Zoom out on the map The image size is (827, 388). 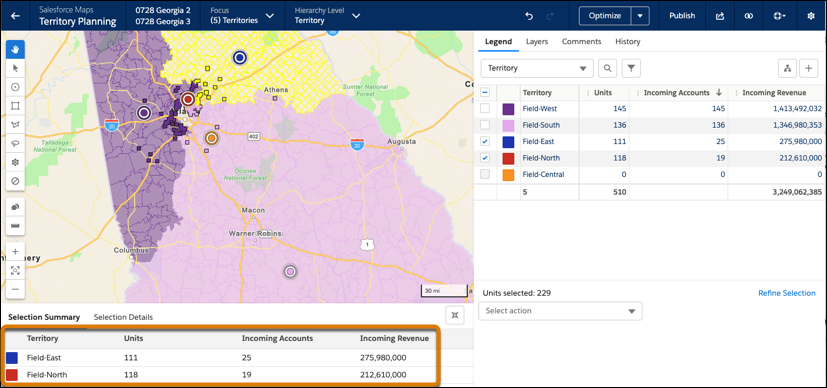point(15,289)
